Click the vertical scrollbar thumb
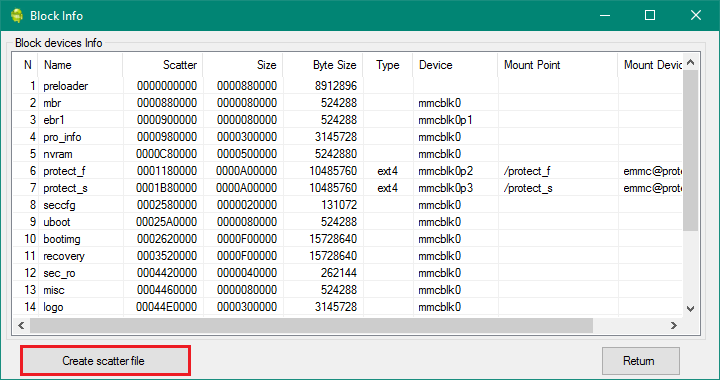The width and height of the screenshot is (720, 380). pyautogui.click(x=691, y=151)
